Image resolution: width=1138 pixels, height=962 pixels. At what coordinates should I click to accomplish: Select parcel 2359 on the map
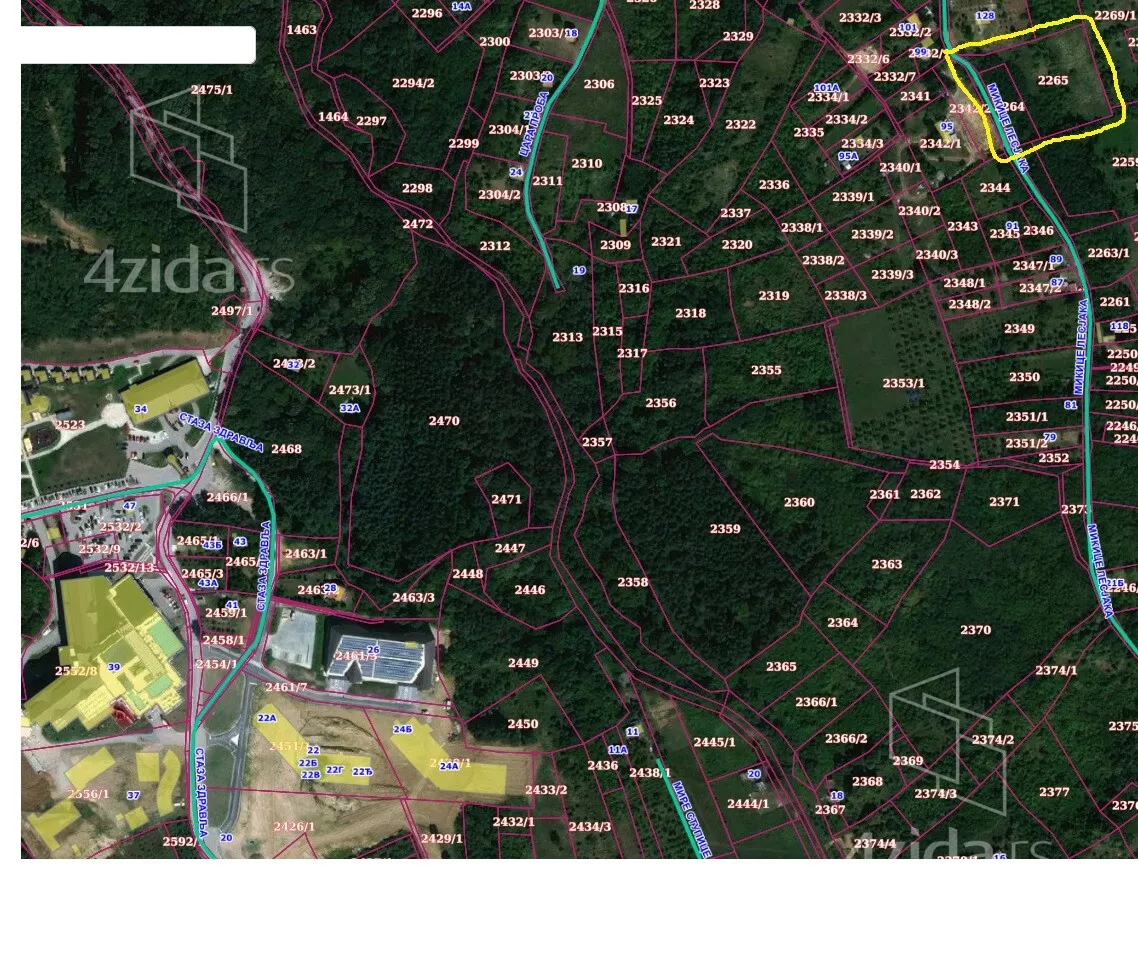point(725,529)
